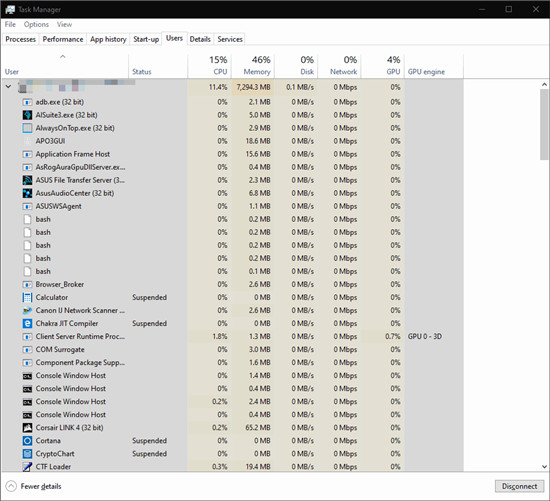Viewport: 550px width, 501px height.
Task: Switch to the Performance tab
Action: (63, 39)
